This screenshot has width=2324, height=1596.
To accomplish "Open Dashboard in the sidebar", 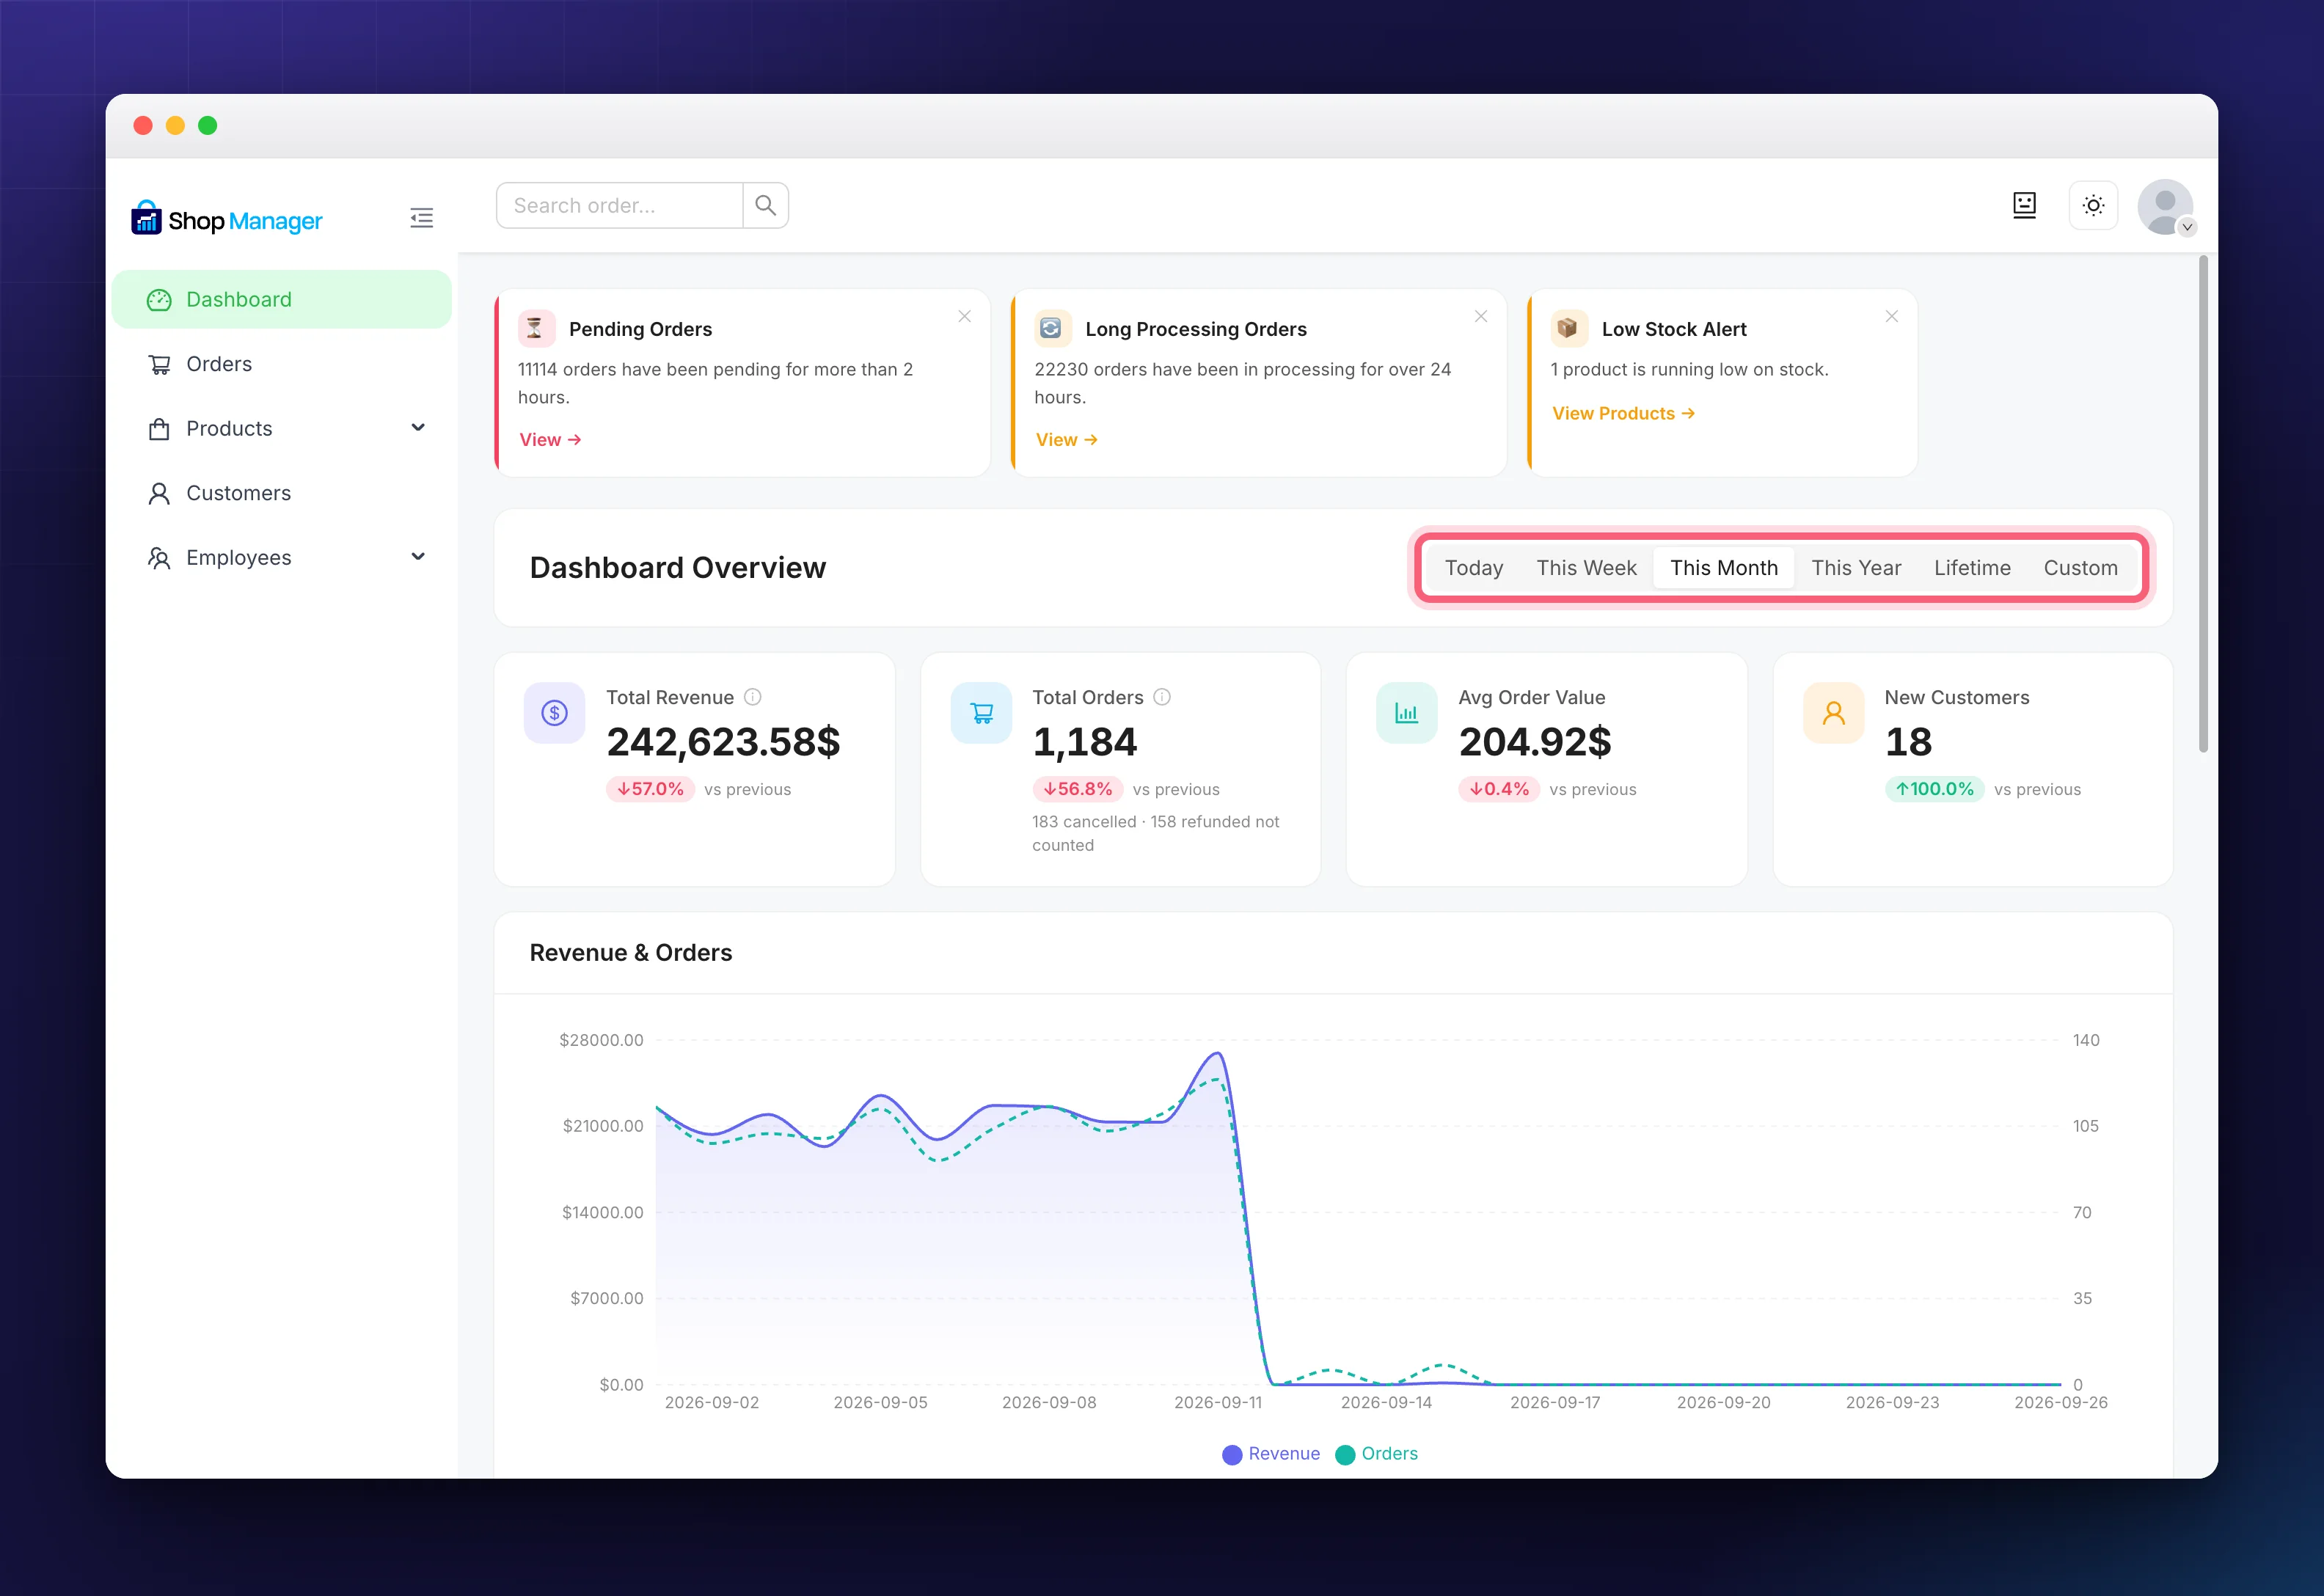I will (282, 299).
